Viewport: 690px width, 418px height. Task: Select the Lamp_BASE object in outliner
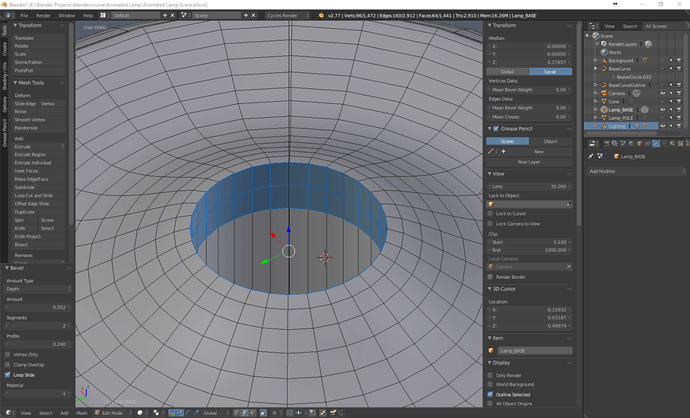621,109
